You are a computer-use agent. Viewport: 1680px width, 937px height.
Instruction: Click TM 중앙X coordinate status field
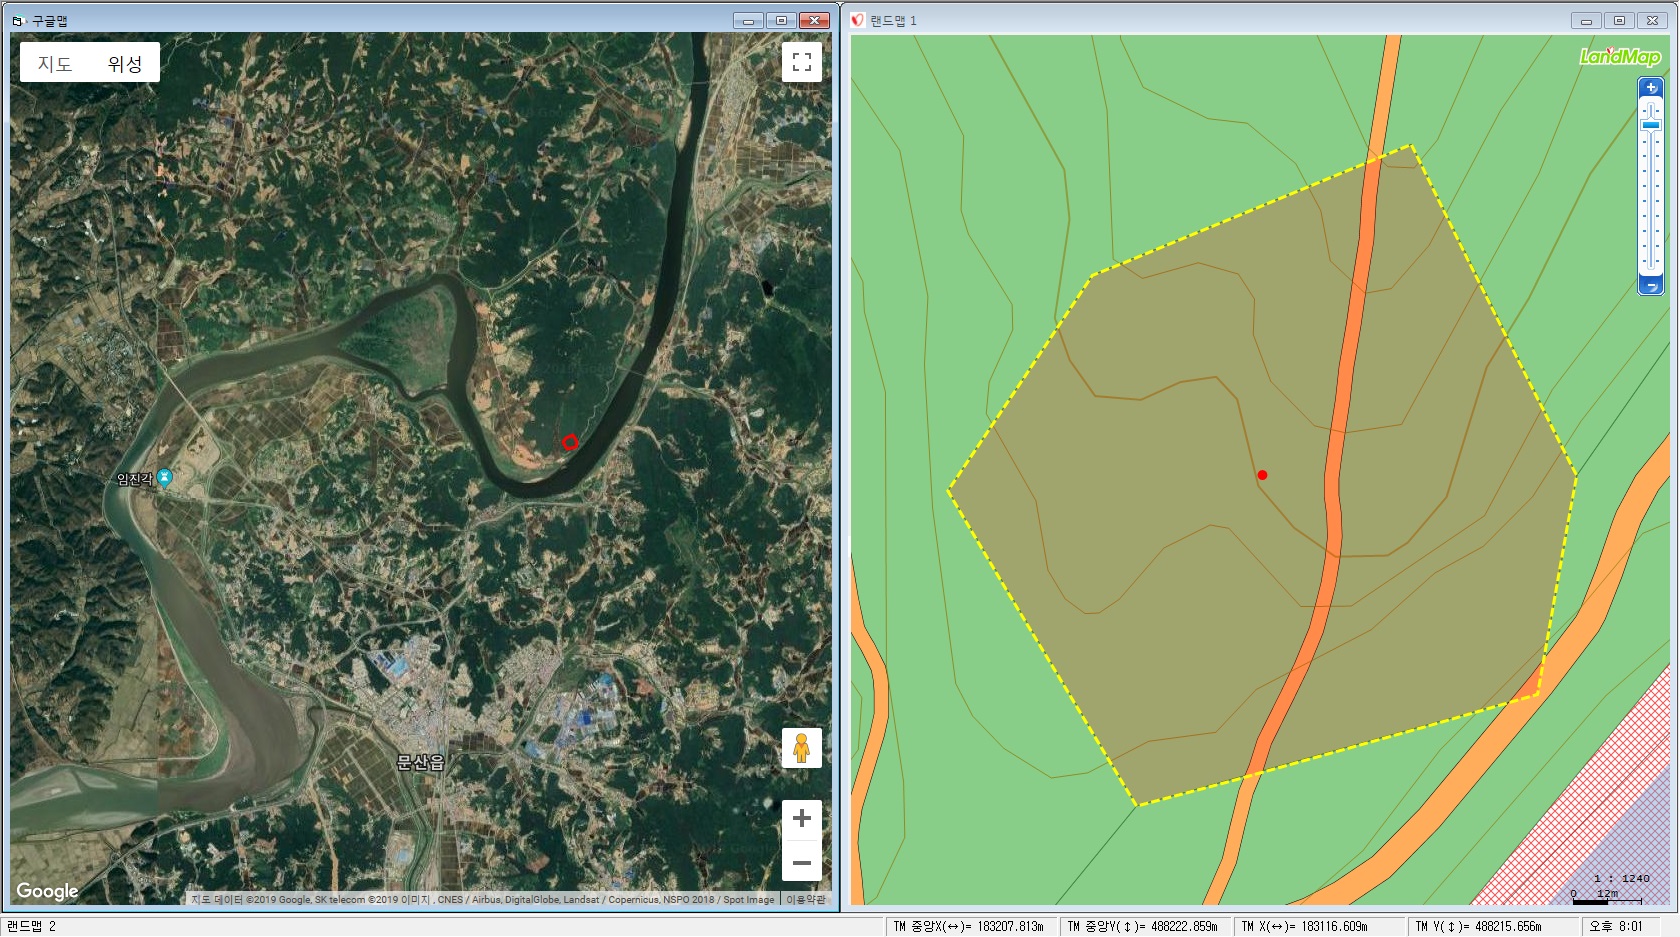(x=971, y=926)
